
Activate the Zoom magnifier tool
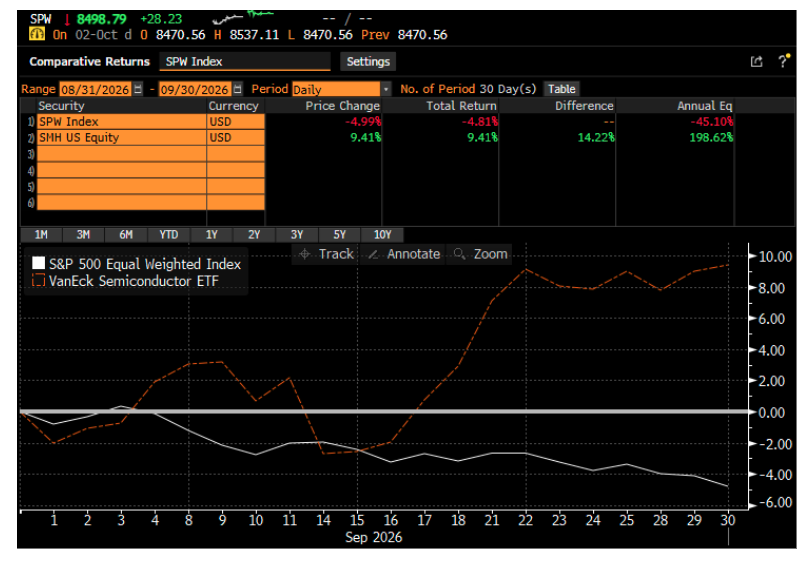[x=480, y=254]
